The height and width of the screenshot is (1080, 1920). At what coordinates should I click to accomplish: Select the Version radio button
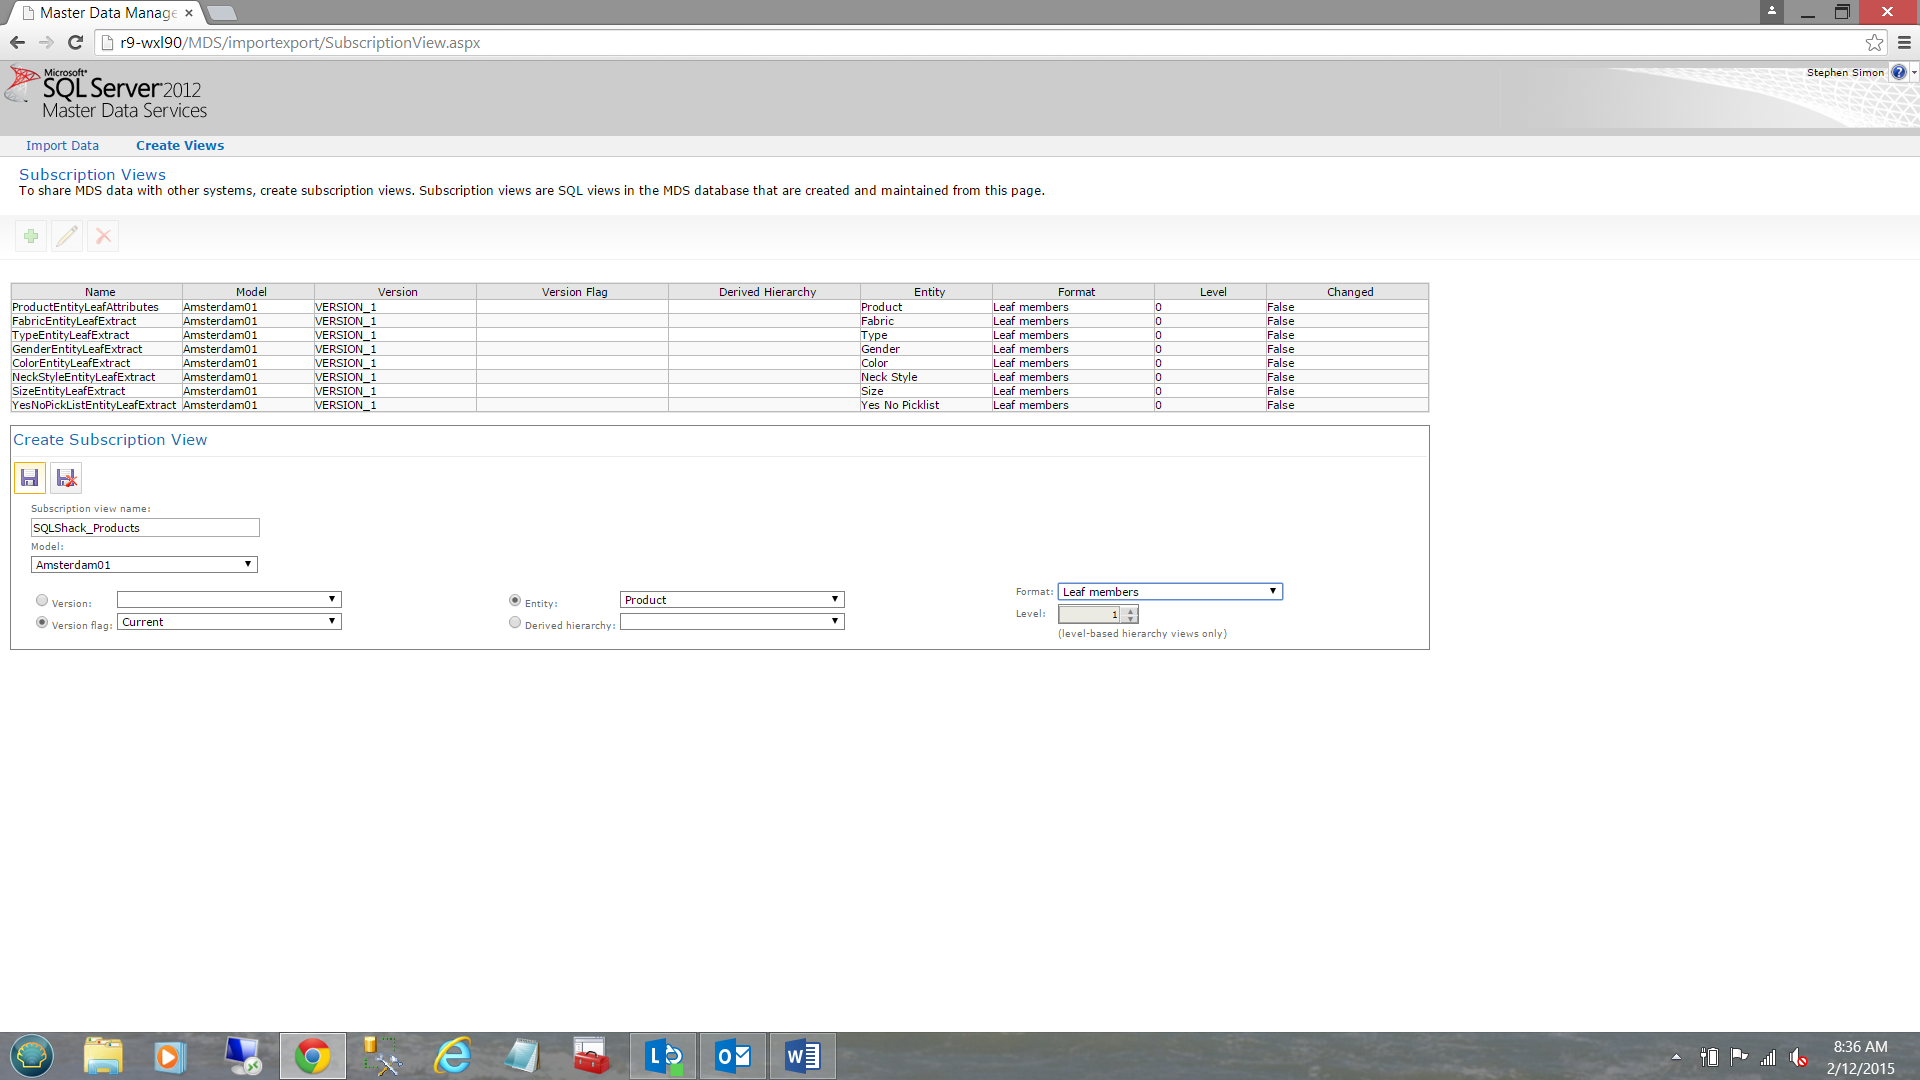(42, 600)
